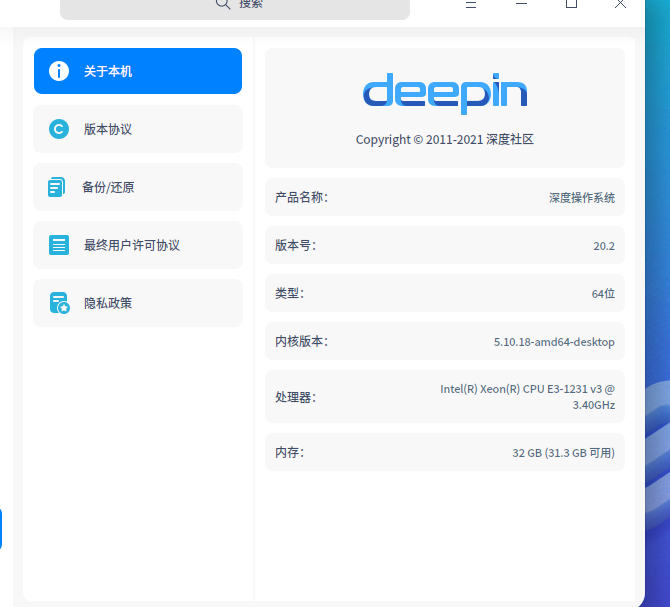
Task: Select 关于本机 menu item
Action: 138,71
